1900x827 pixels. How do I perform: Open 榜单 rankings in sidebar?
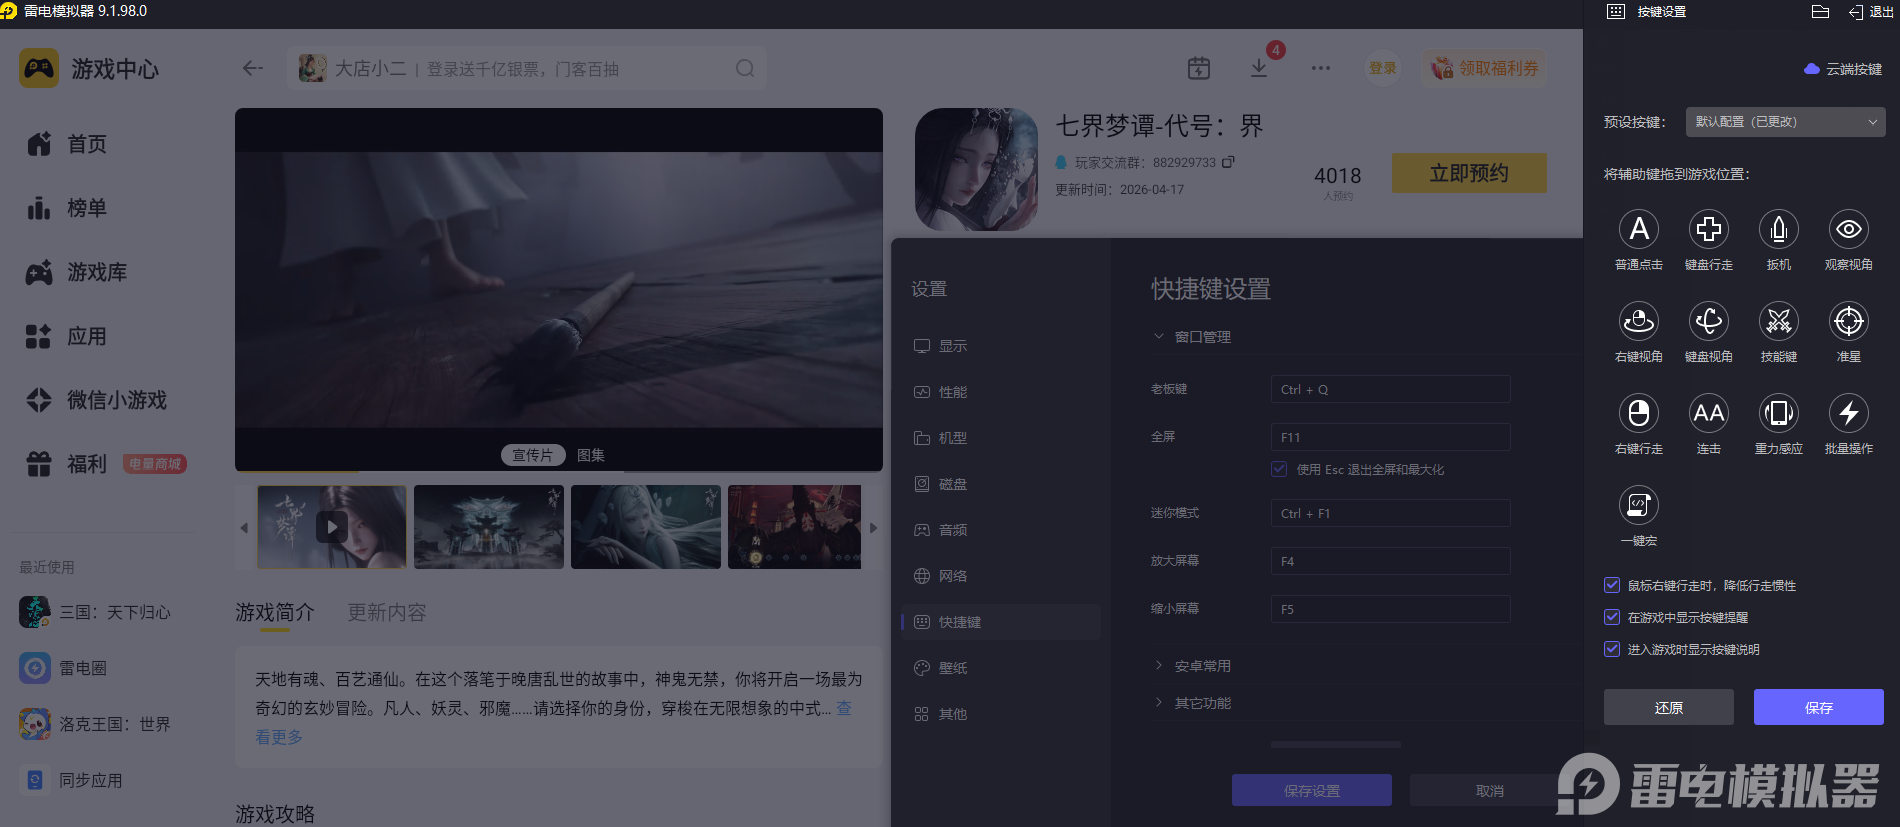tap(66, 208)
